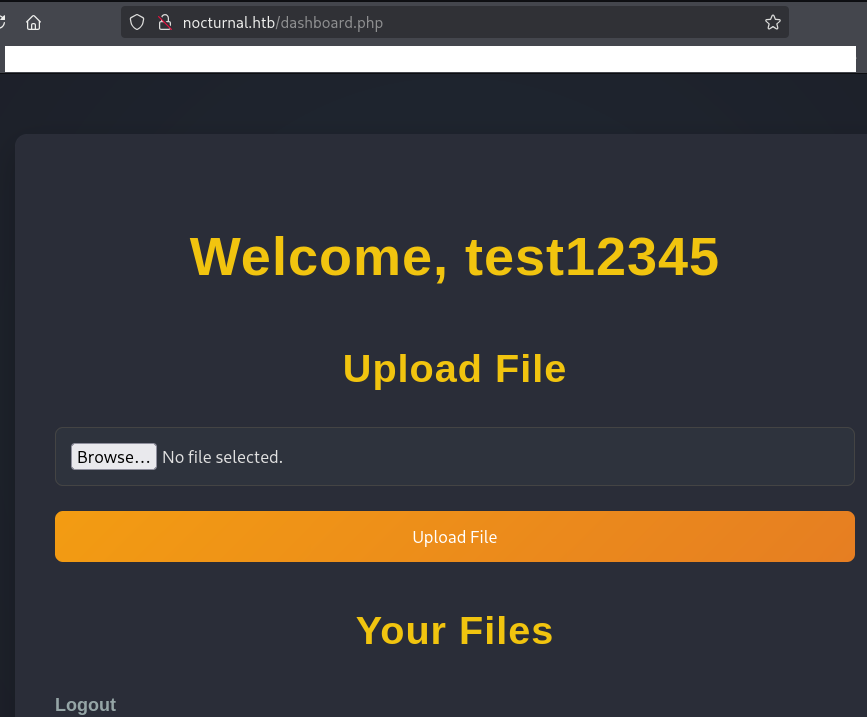Viewport: 867px width, 717px height.
Task: Click the insecure connection padlock icon
Action: (164, 22)
